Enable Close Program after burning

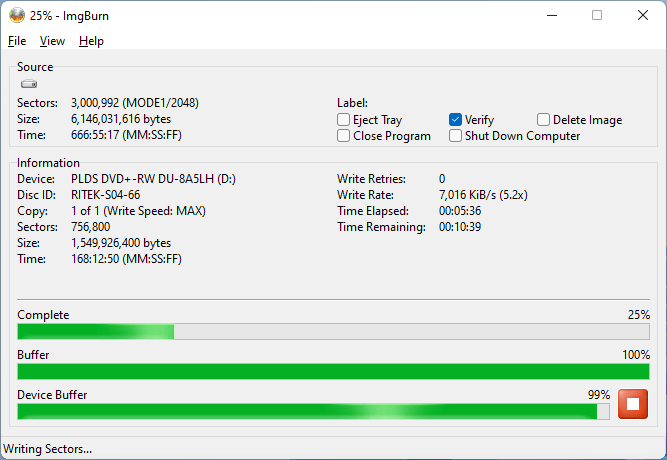(344, 136)
